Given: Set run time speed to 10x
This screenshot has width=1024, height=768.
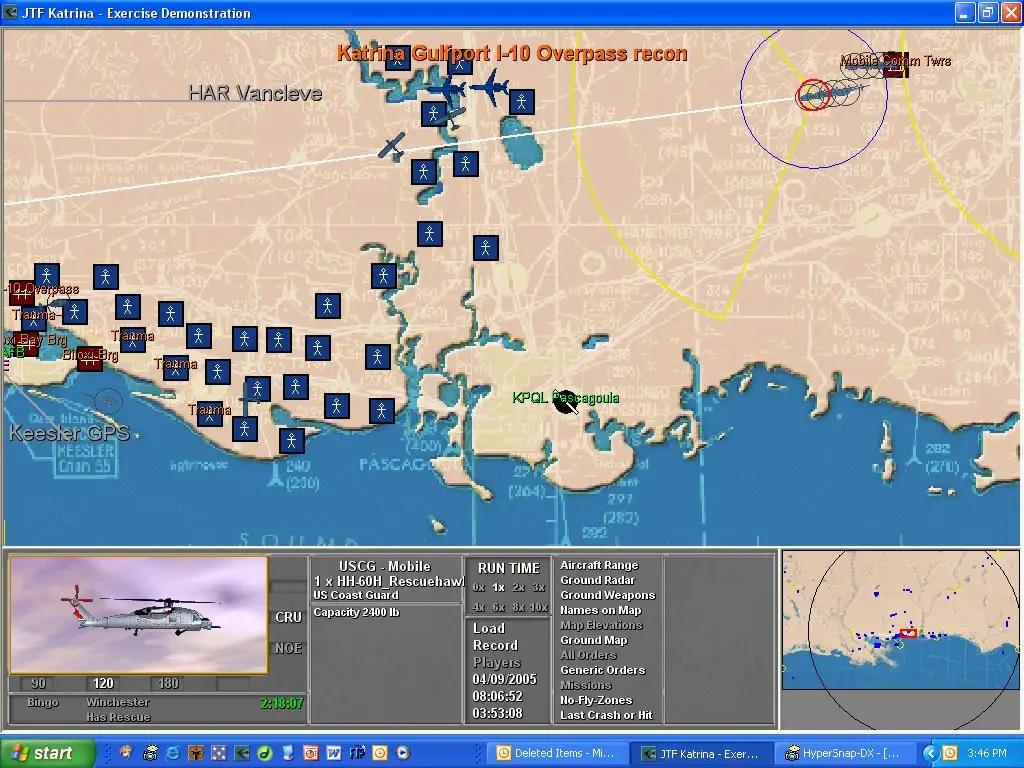Looking at the screenshot, I should click(x=538, y=607).
